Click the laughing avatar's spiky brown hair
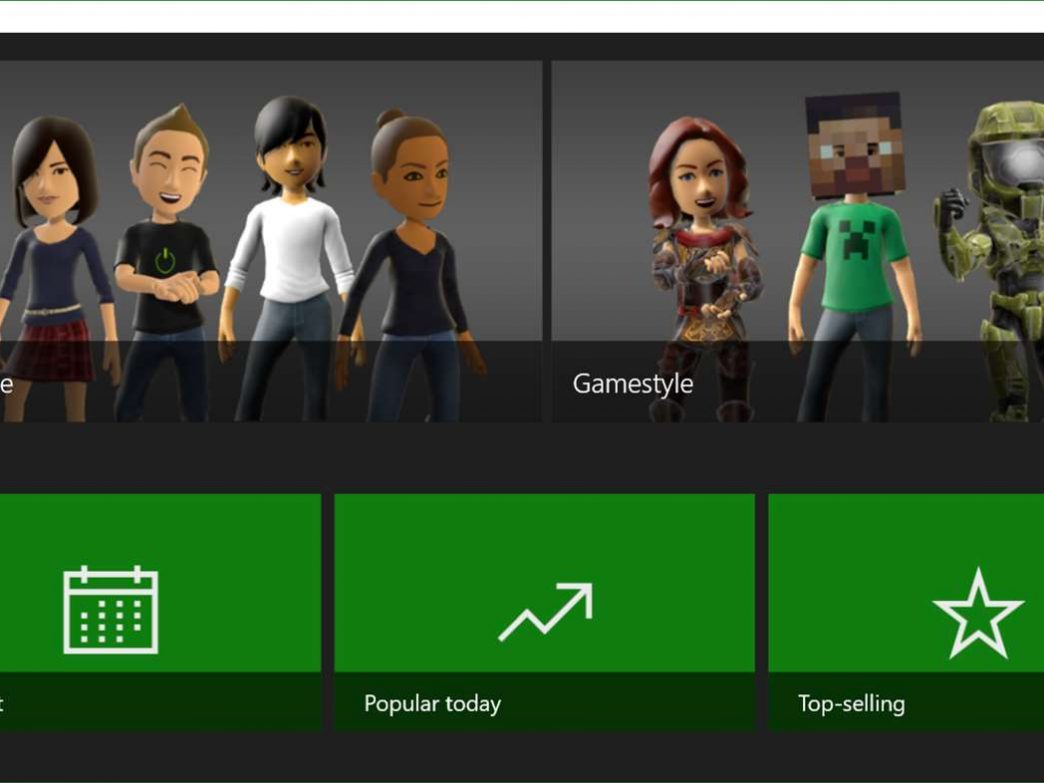The image size is (1044, 783). pyautogui.click(x=168, y=125)
